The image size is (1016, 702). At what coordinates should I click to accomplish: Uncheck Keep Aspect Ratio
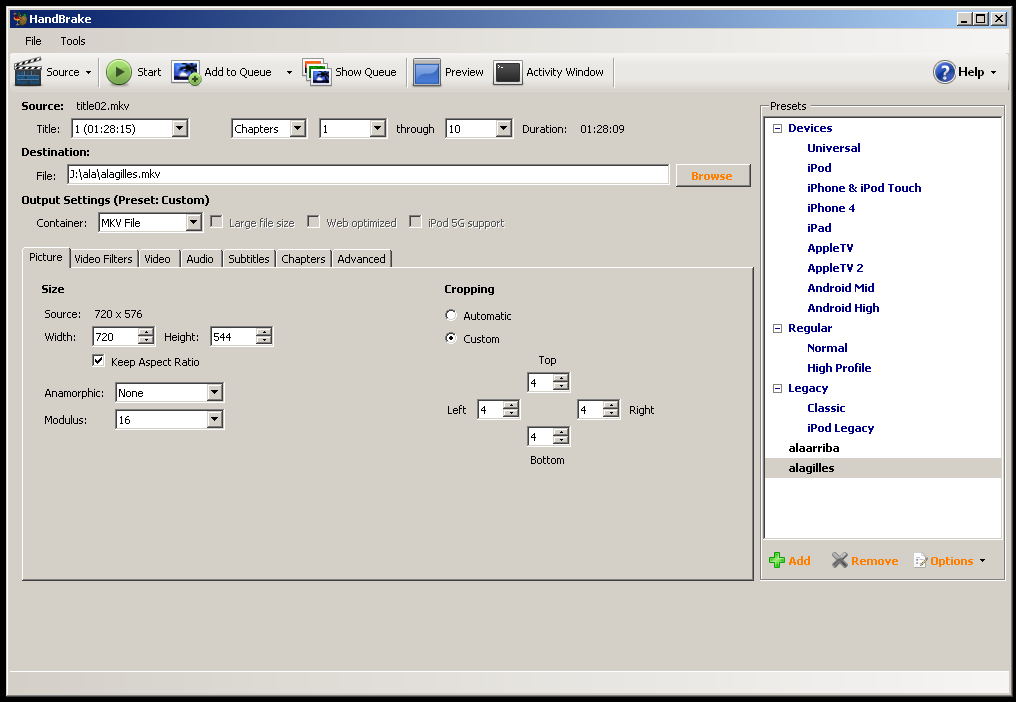(98, 361)
